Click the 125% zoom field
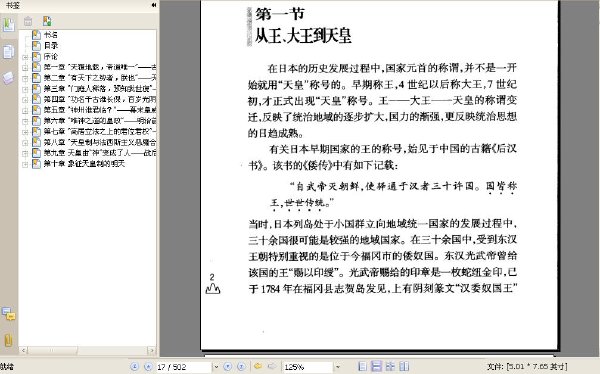 pos(308,367)
